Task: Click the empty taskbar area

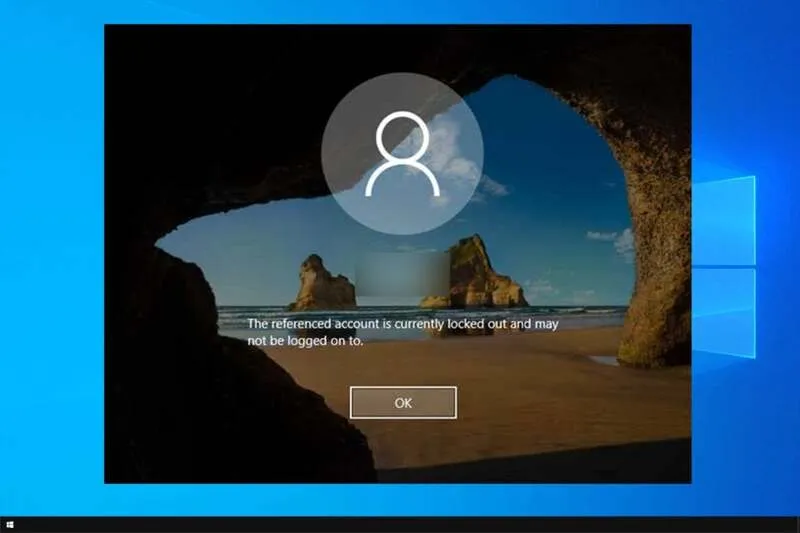Action: click(400, 524)
